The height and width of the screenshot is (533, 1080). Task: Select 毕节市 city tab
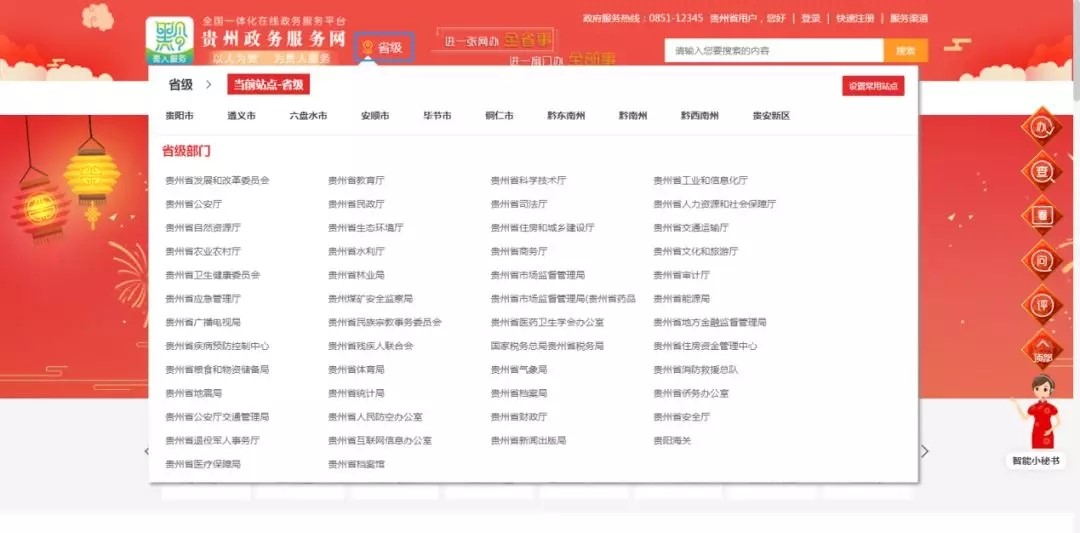(437, 116)
